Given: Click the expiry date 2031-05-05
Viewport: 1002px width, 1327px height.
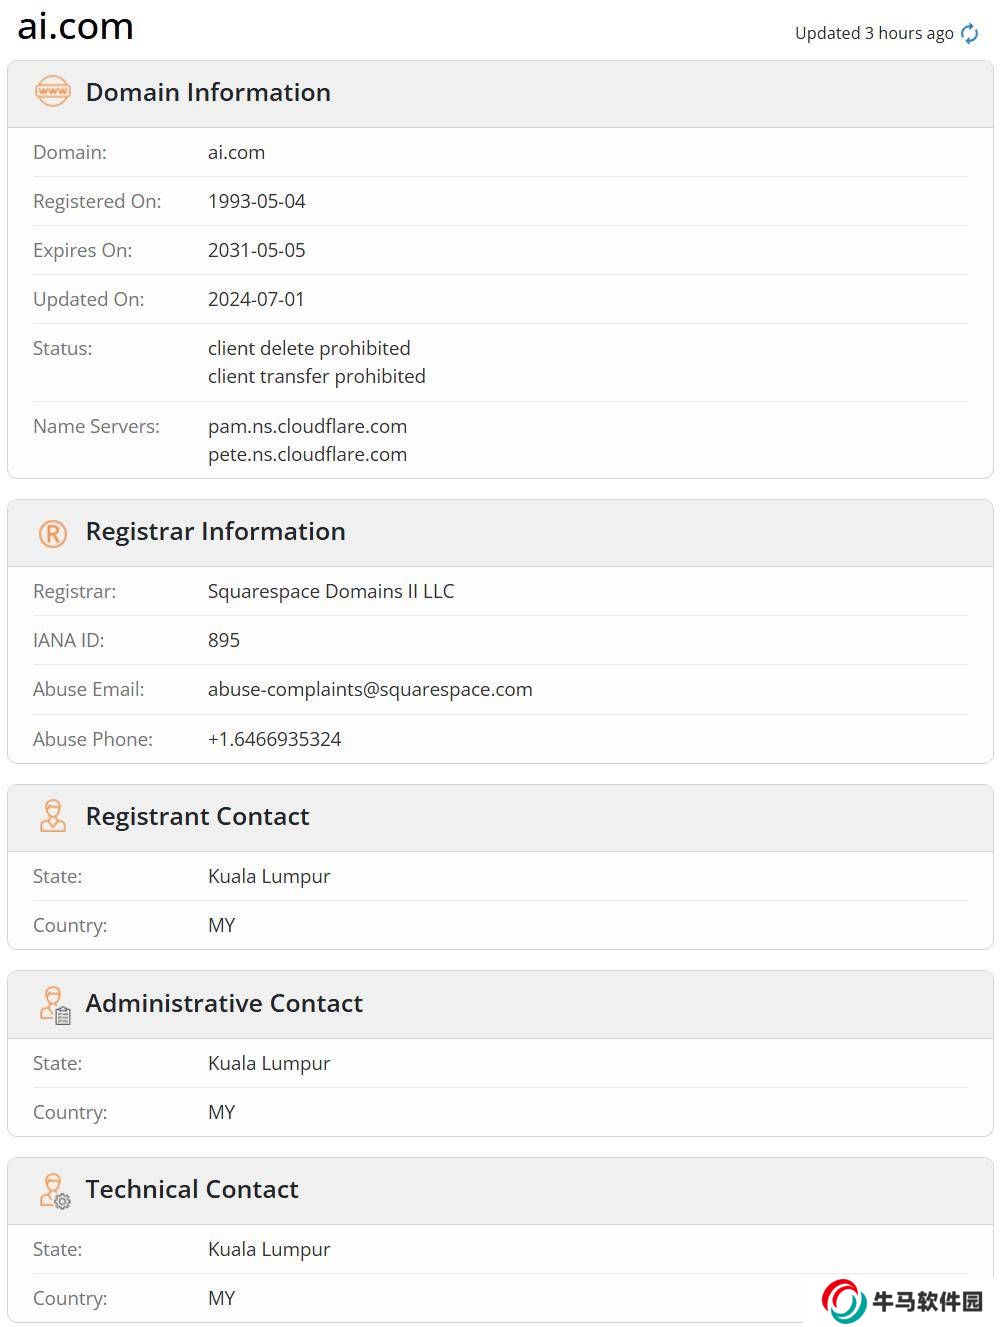Looking at the screenshot, I should (x=256, y=250).
